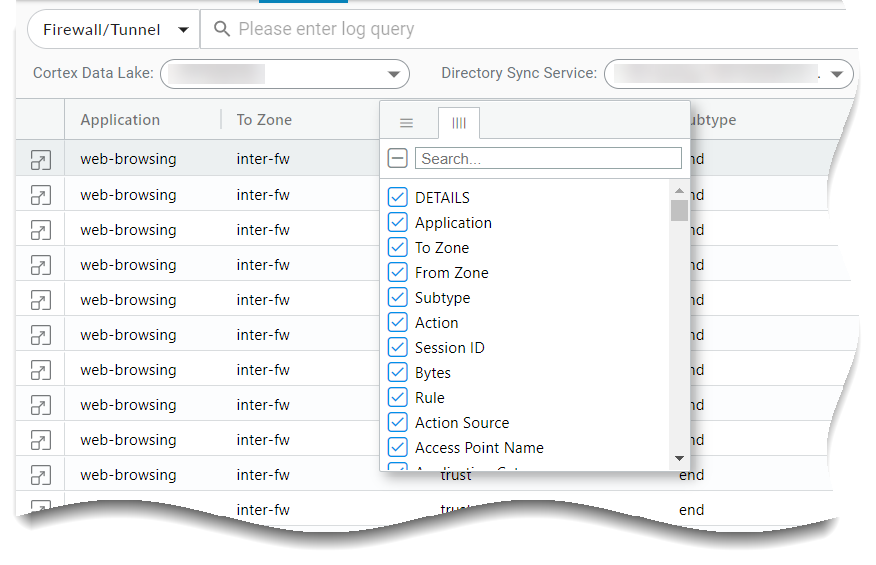This screenshot has height=565, width=876.
Task: Toggle the select-all columns checkbox
Action: pyautogui.click(x=397, y=158)
